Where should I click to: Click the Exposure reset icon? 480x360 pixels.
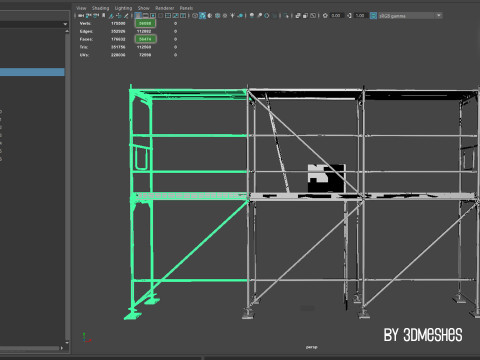click(x=325, y=16)
